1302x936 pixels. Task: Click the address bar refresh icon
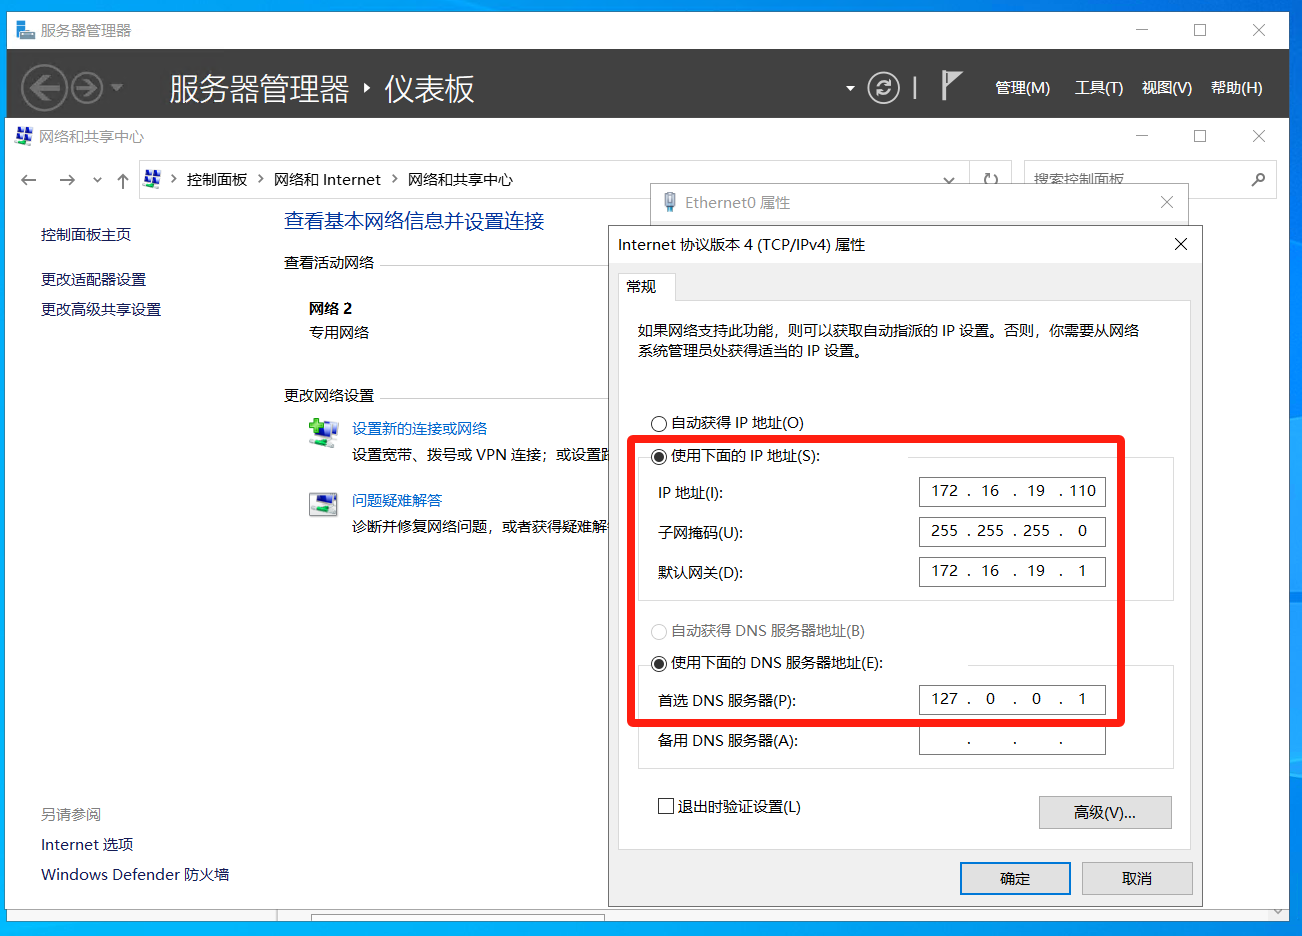(990, 180)
